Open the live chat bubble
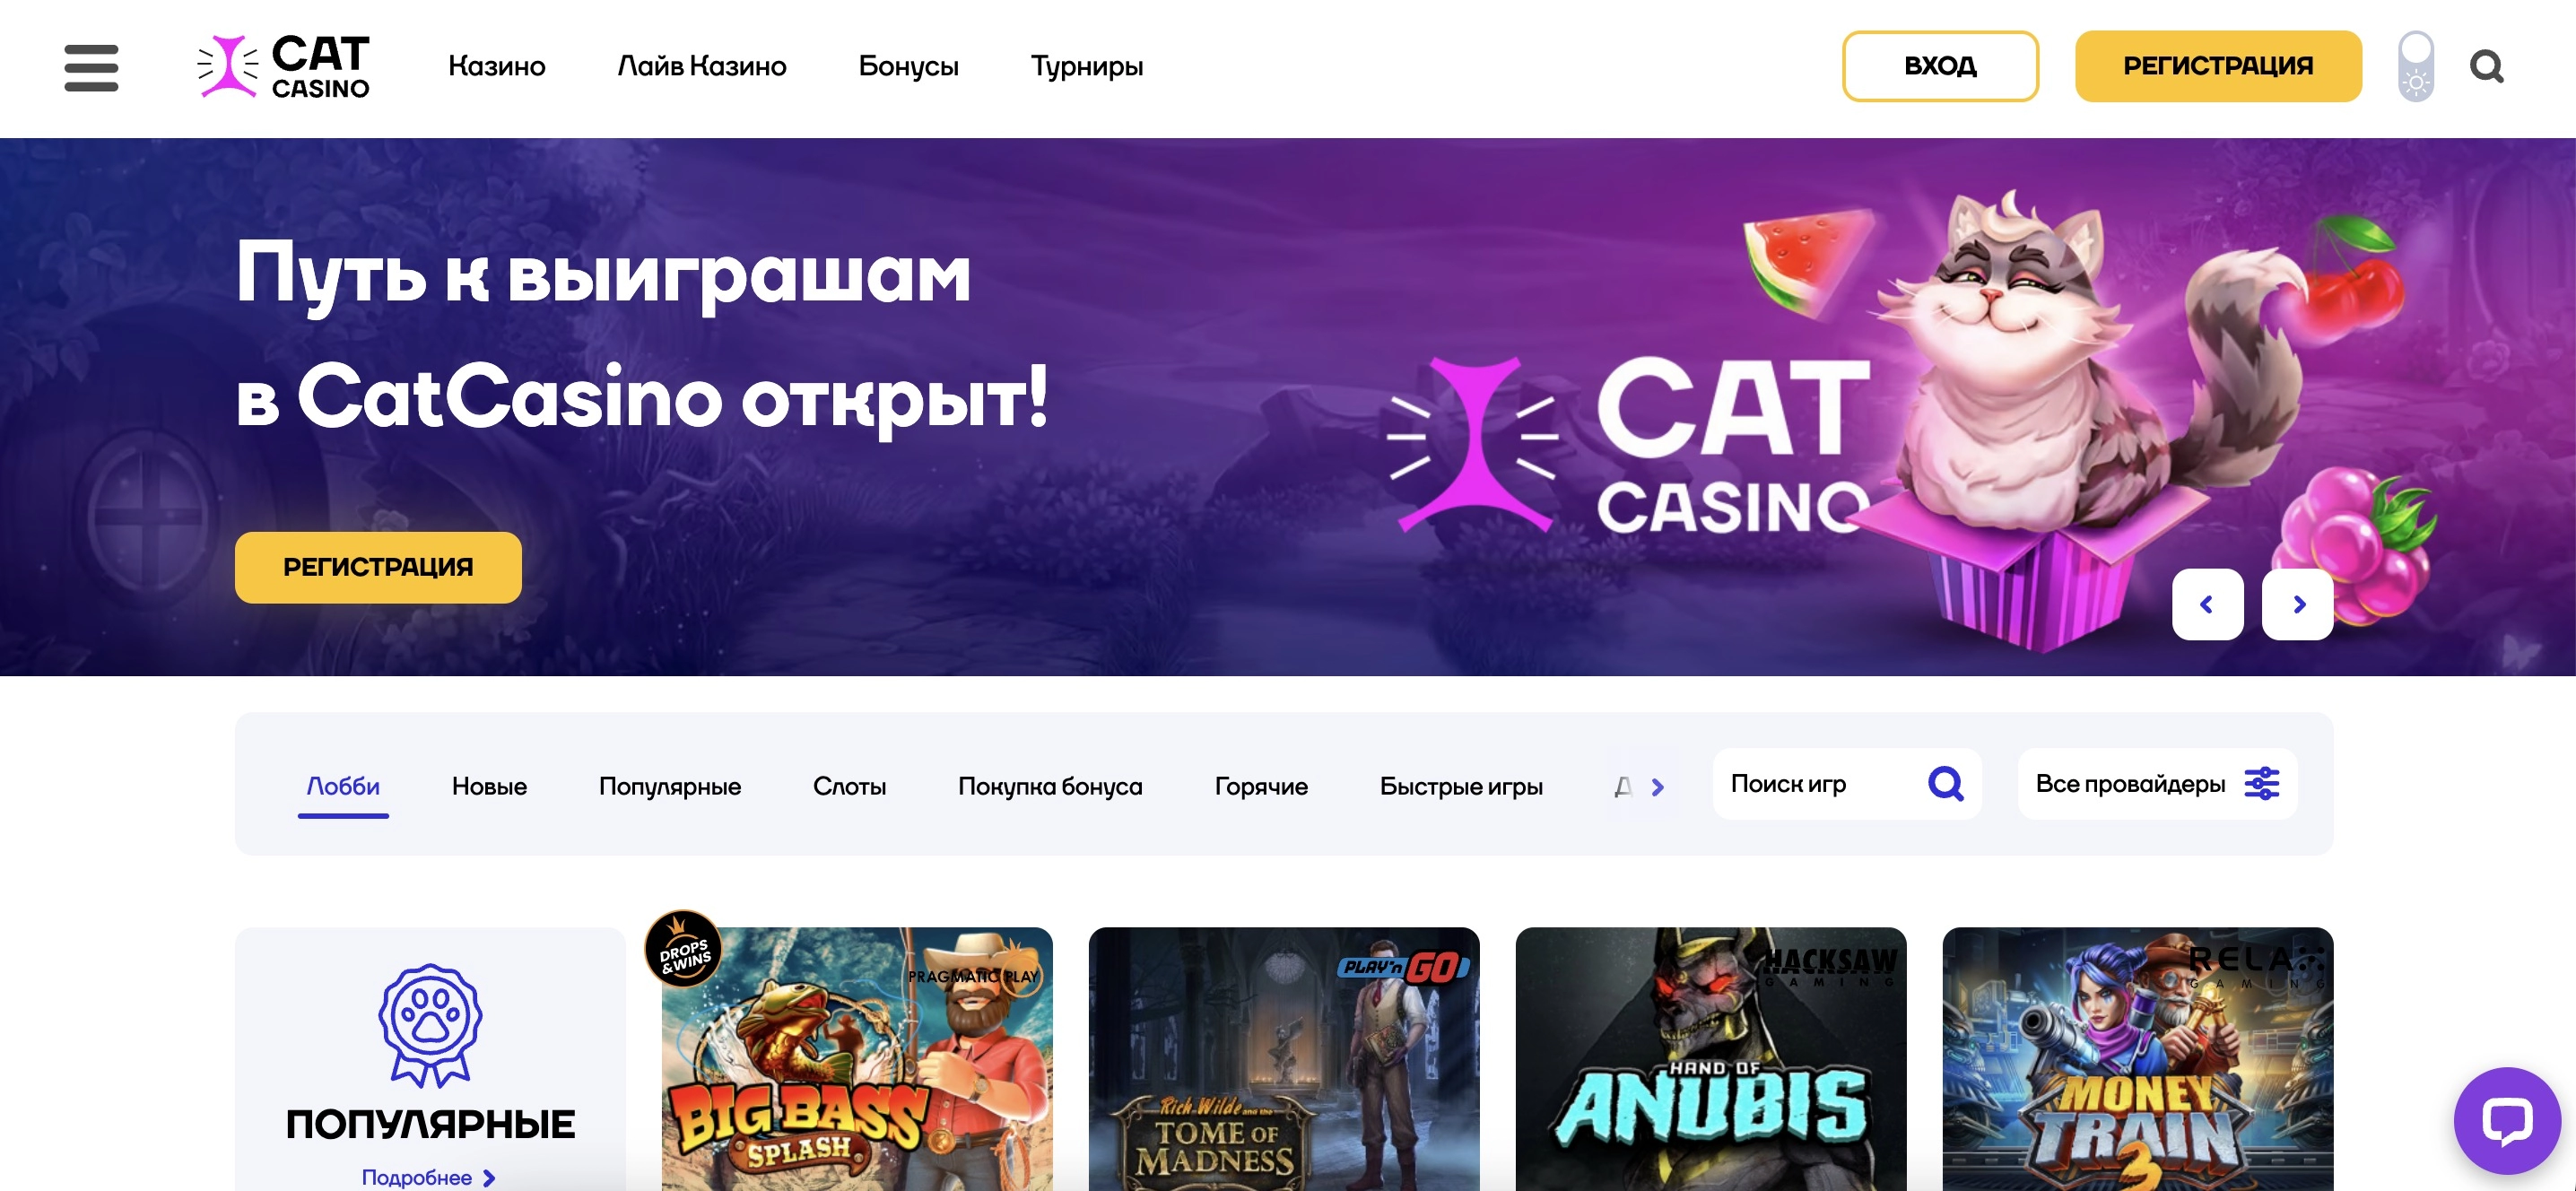This screenshot has height=1191, width=2576. pos(2506,1120)
